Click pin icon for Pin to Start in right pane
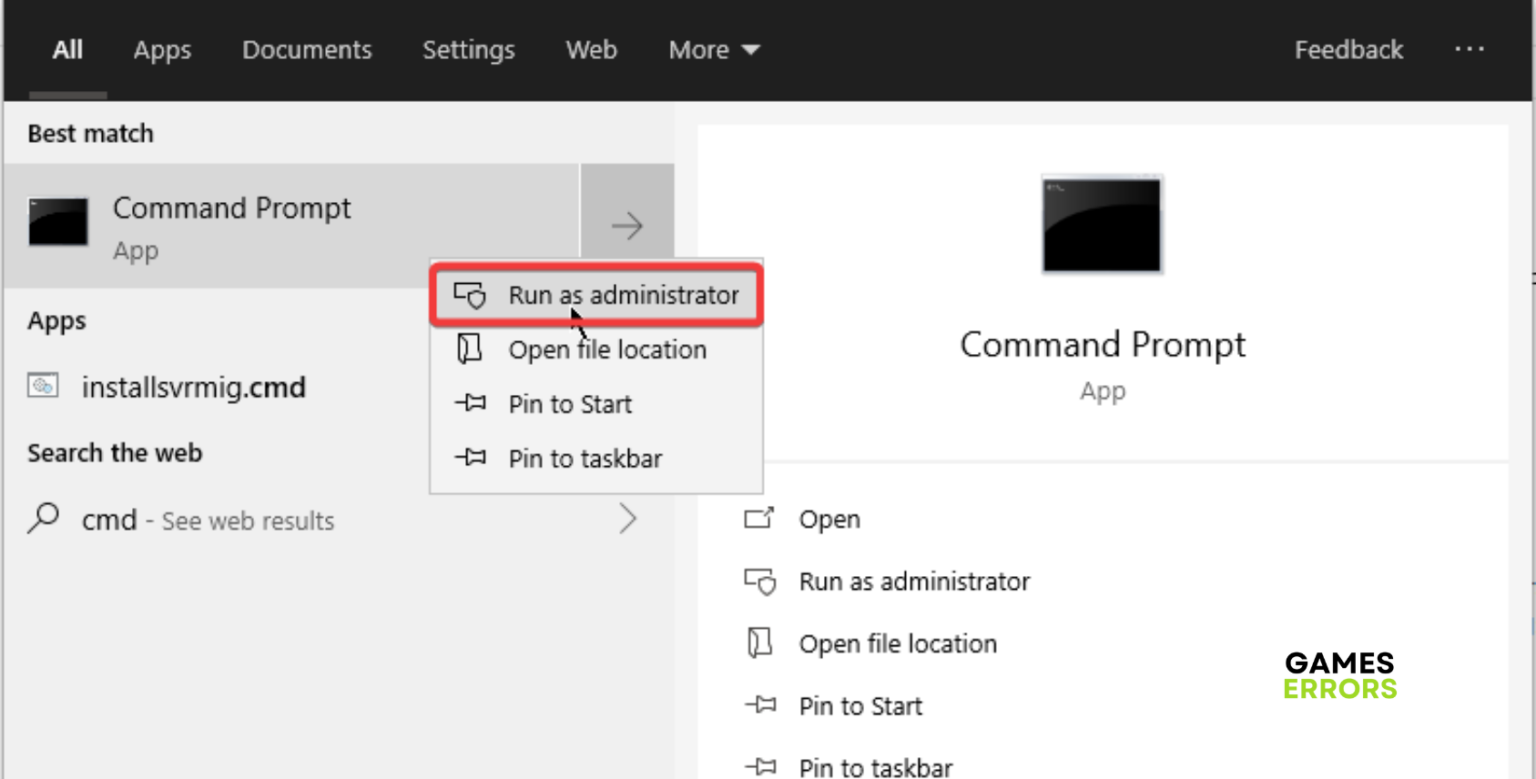This screenshot has width=1536, height=779. [760, 706]
